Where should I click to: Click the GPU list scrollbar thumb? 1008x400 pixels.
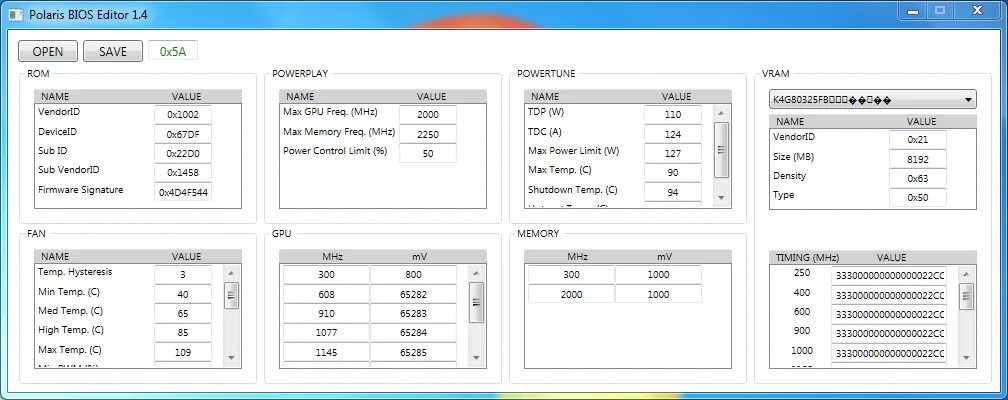(x=476, y=302)
